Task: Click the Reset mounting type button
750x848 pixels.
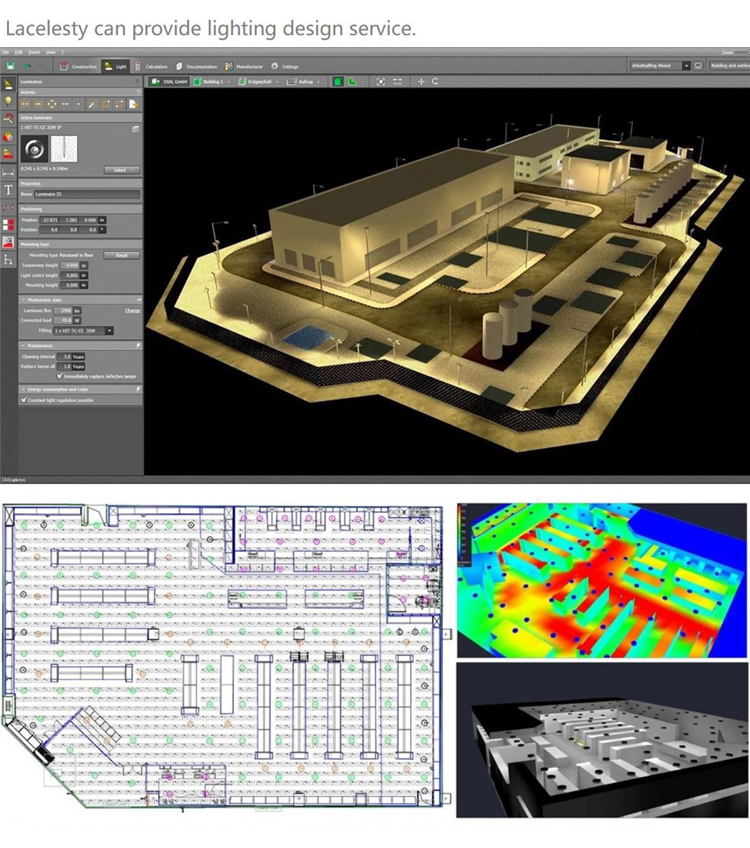Action: pyautogui.click(x=122, y=255)
